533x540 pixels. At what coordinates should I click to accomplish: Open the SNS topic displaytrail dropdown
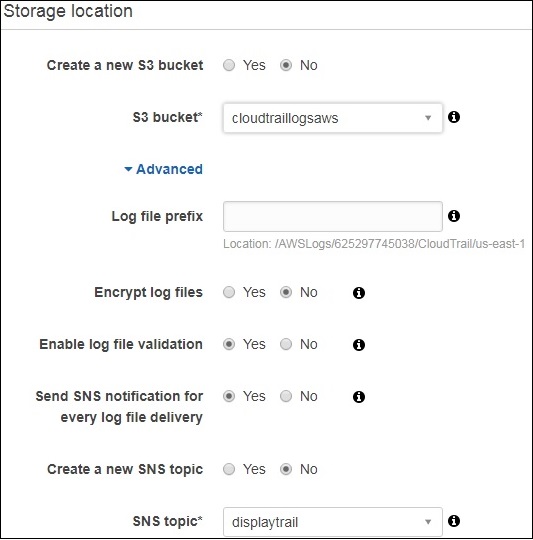coord(333,522)
